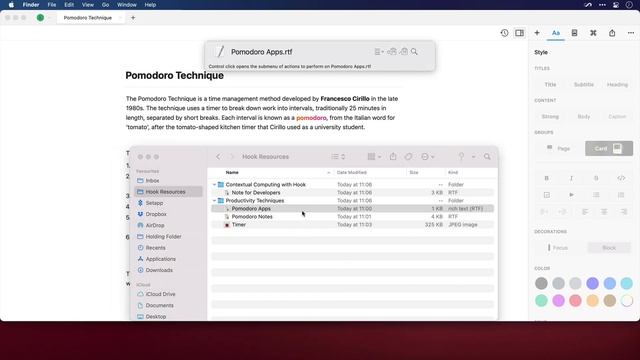Viewport: 640px width, 360px height.
Task: Open the File menu in menu bar
Action: [x=52, y=5]
